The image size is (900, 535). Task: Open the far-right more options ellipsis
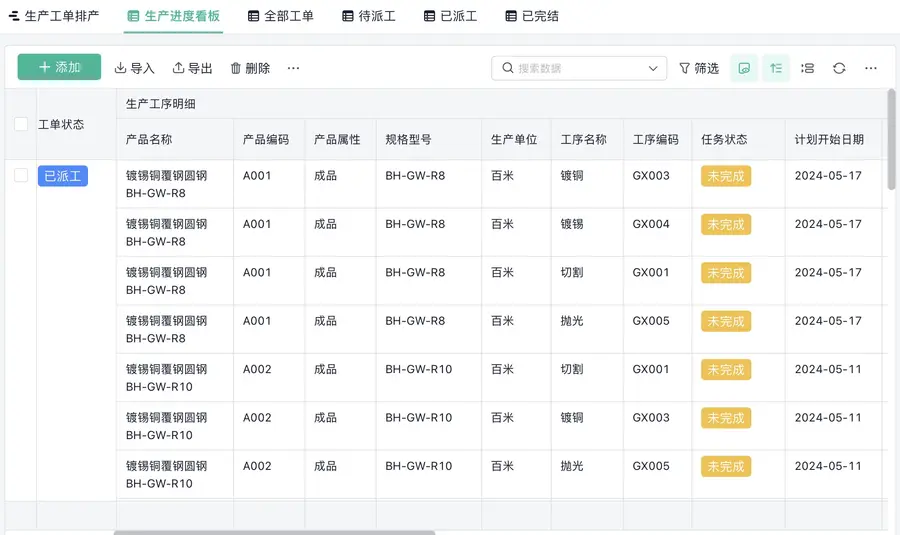click(871, 68)
